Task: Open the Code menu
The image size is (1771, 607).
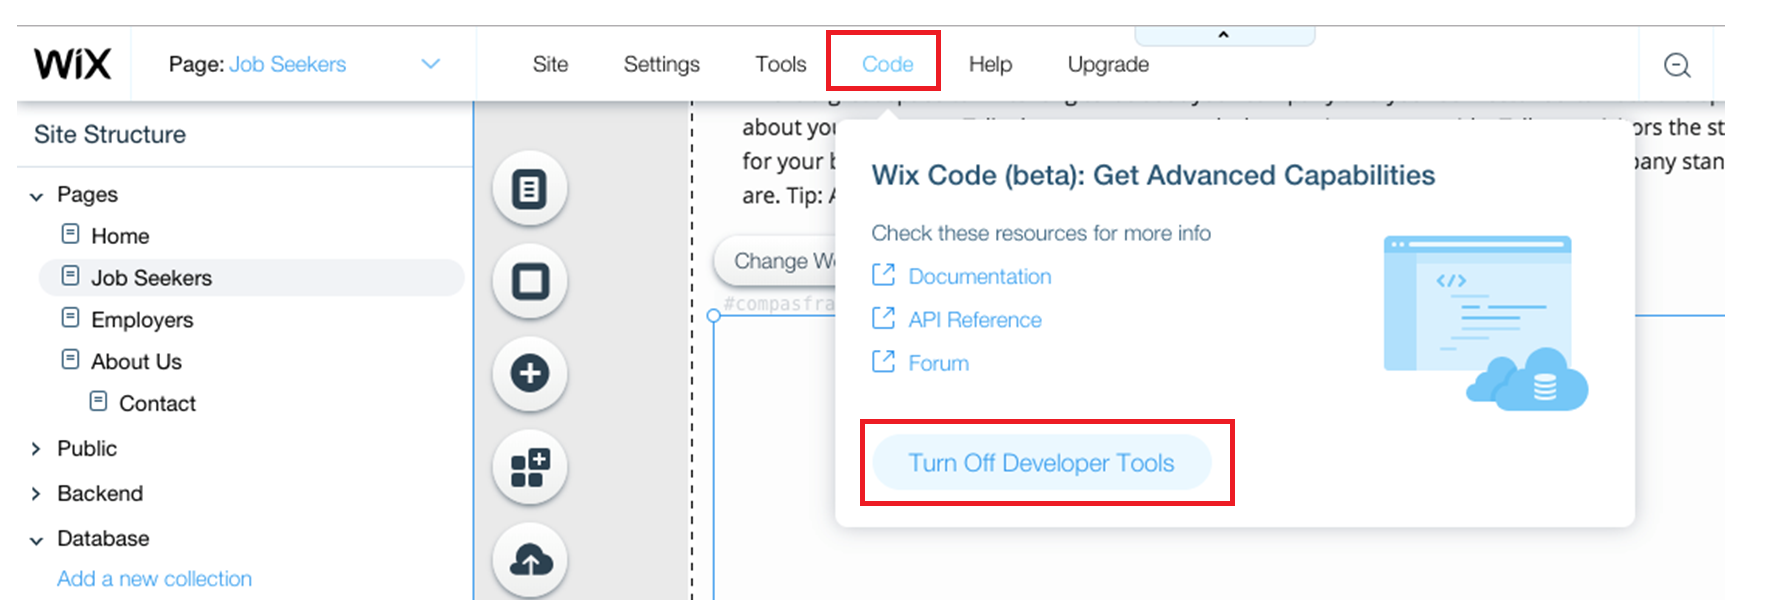Action: (x=888, y=64)
